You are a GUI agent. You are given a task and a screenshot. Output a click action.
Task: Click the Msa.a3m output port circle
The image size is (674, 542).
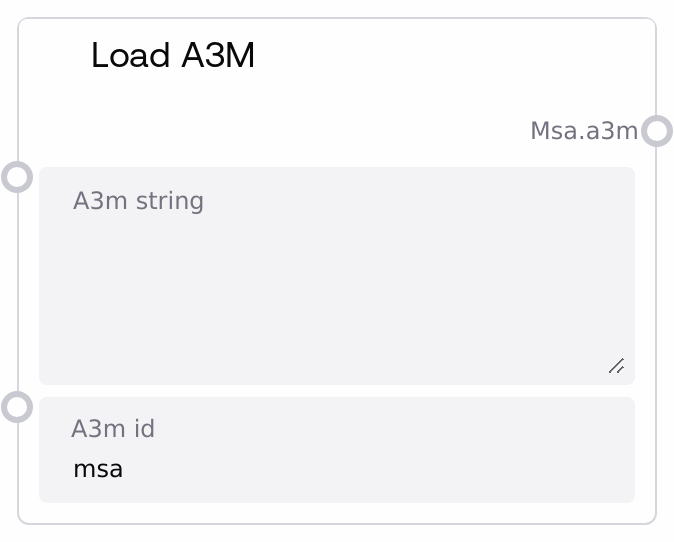pos(656,131)
